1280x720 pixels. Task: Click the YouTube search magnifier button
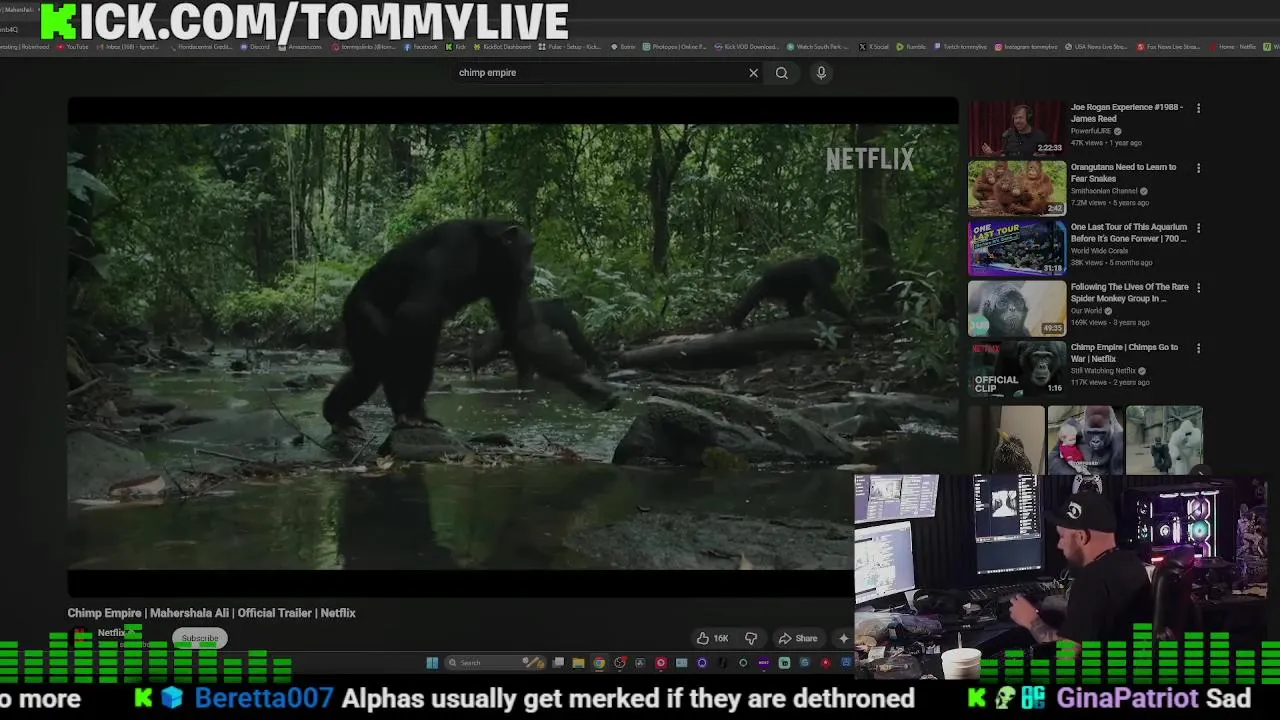[782, 72]
